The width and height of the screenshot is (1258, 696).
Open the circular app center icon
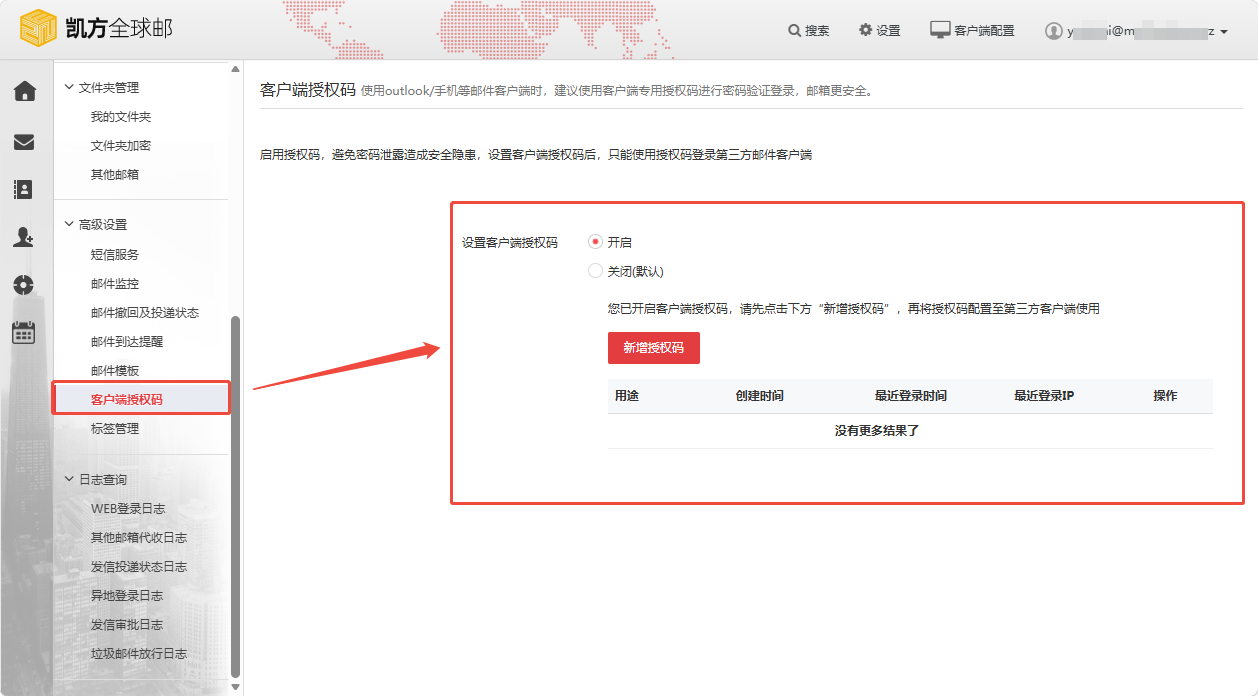pyautogui.click(x=24, y=284)
